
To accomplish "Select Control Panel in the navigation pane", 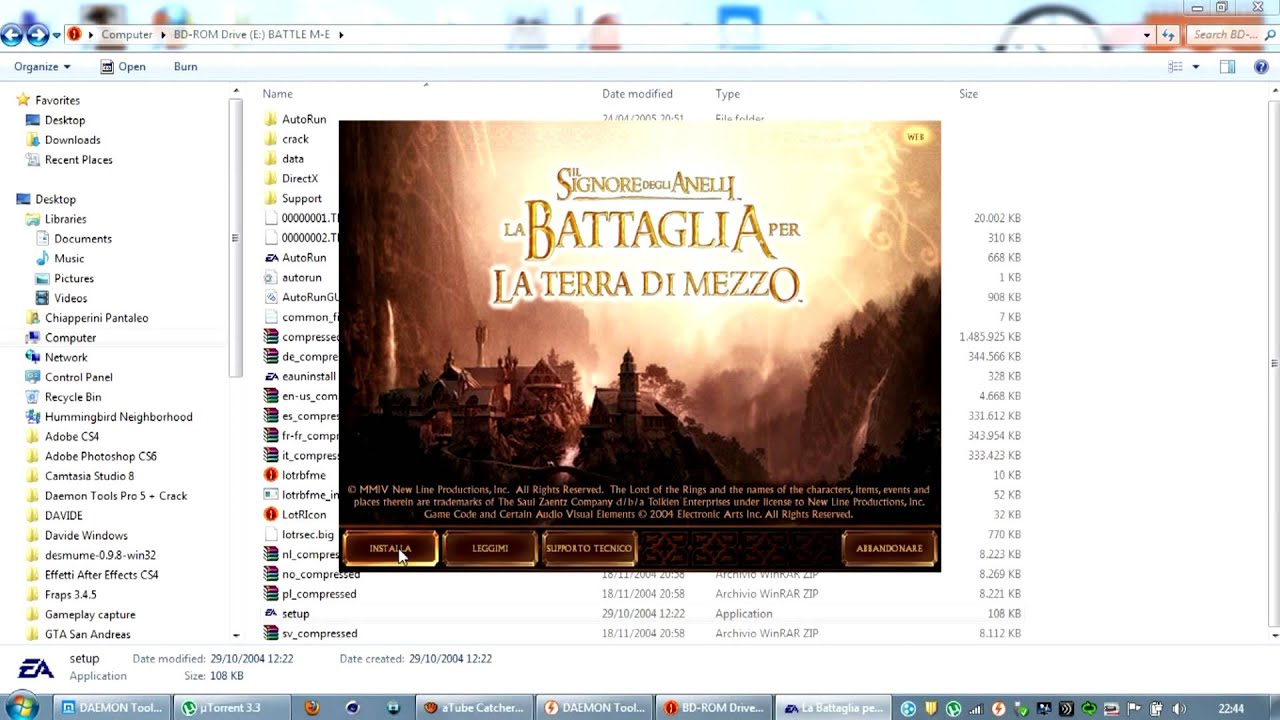I will click(78, 377).
